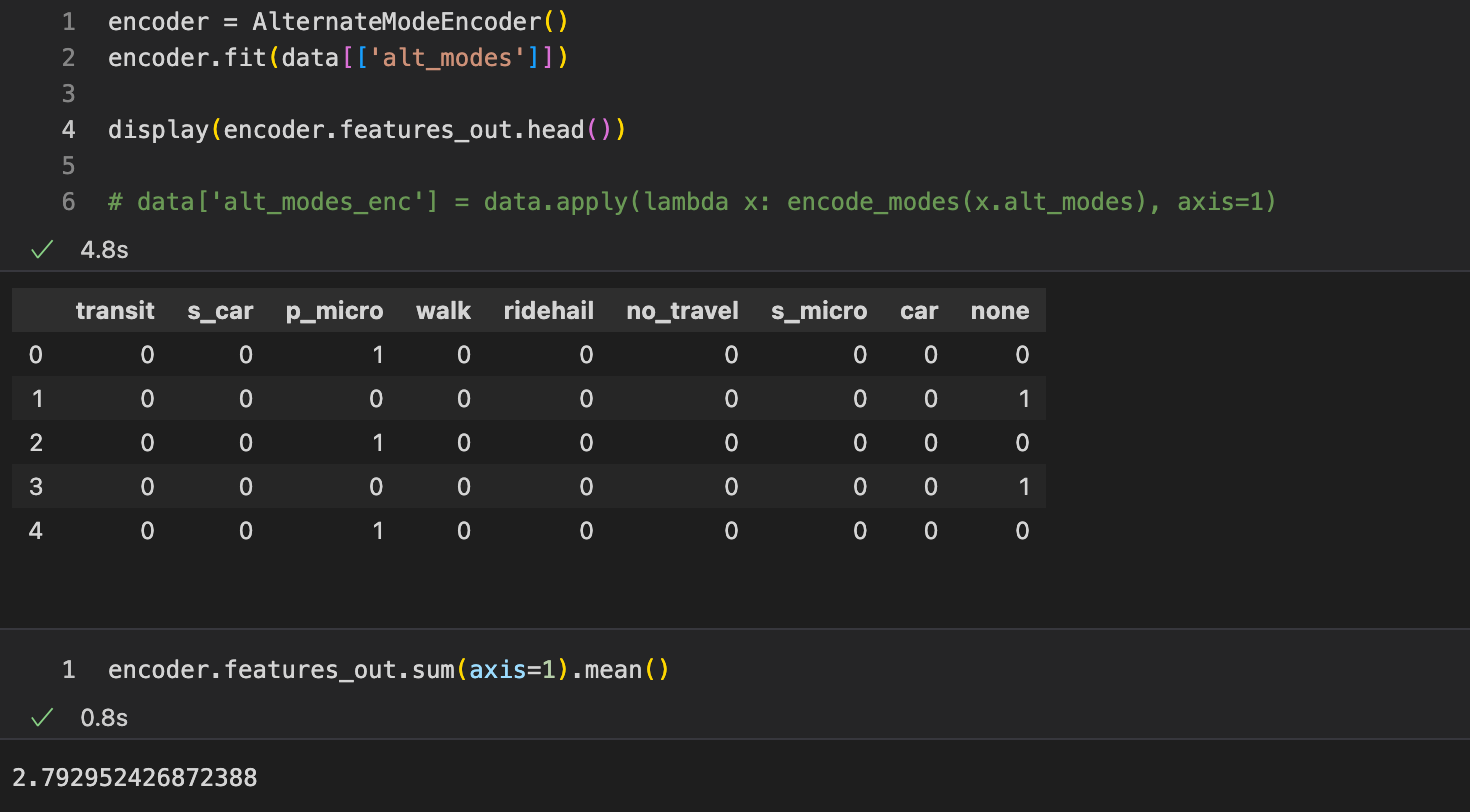The width and height of the screenshot is (1470, 812).
Task: Select row index 0 in the dataframe
Action: coord(36,354)
